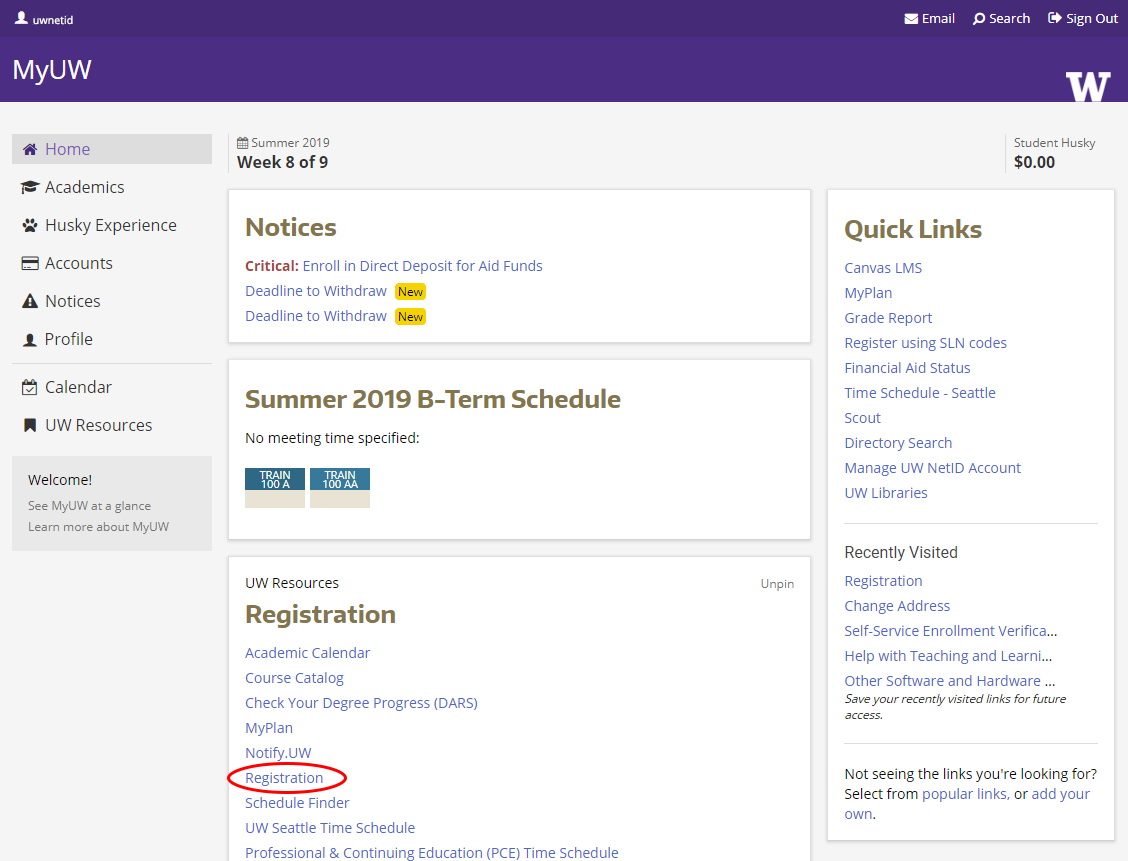Click the UW Resources bookmark icon
The image size is (1128, 861).
click(30, 426)
